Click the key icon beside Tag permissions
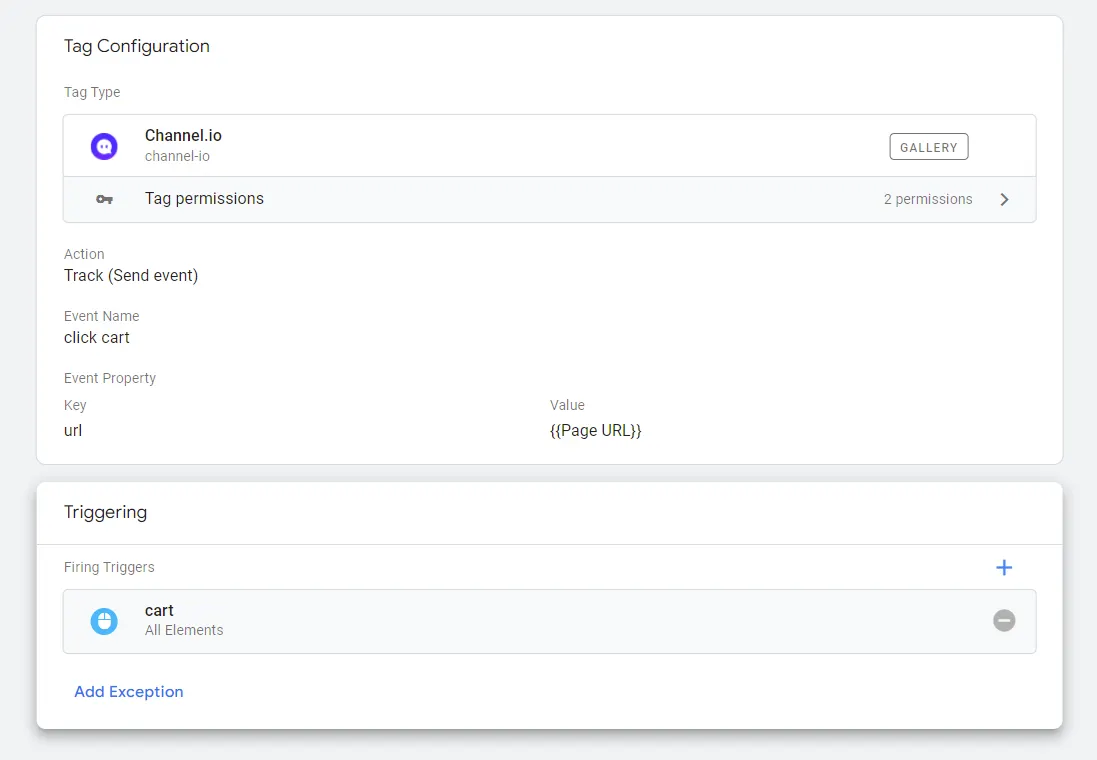This screenshot has width=1097, height=760. [104, 199]
